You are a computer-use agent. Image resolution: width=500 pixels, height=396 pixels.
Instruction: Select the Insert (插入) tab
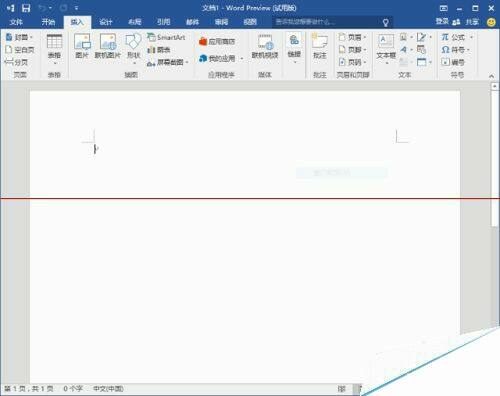[77, 22]
